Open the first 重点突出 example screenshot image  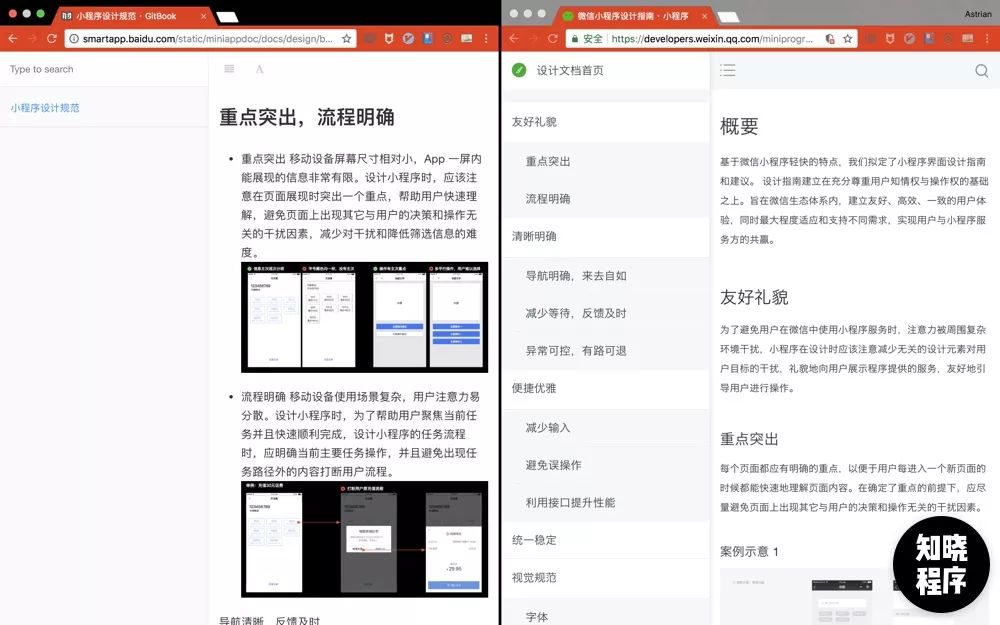pyautogui.click(x=362, y=317)
